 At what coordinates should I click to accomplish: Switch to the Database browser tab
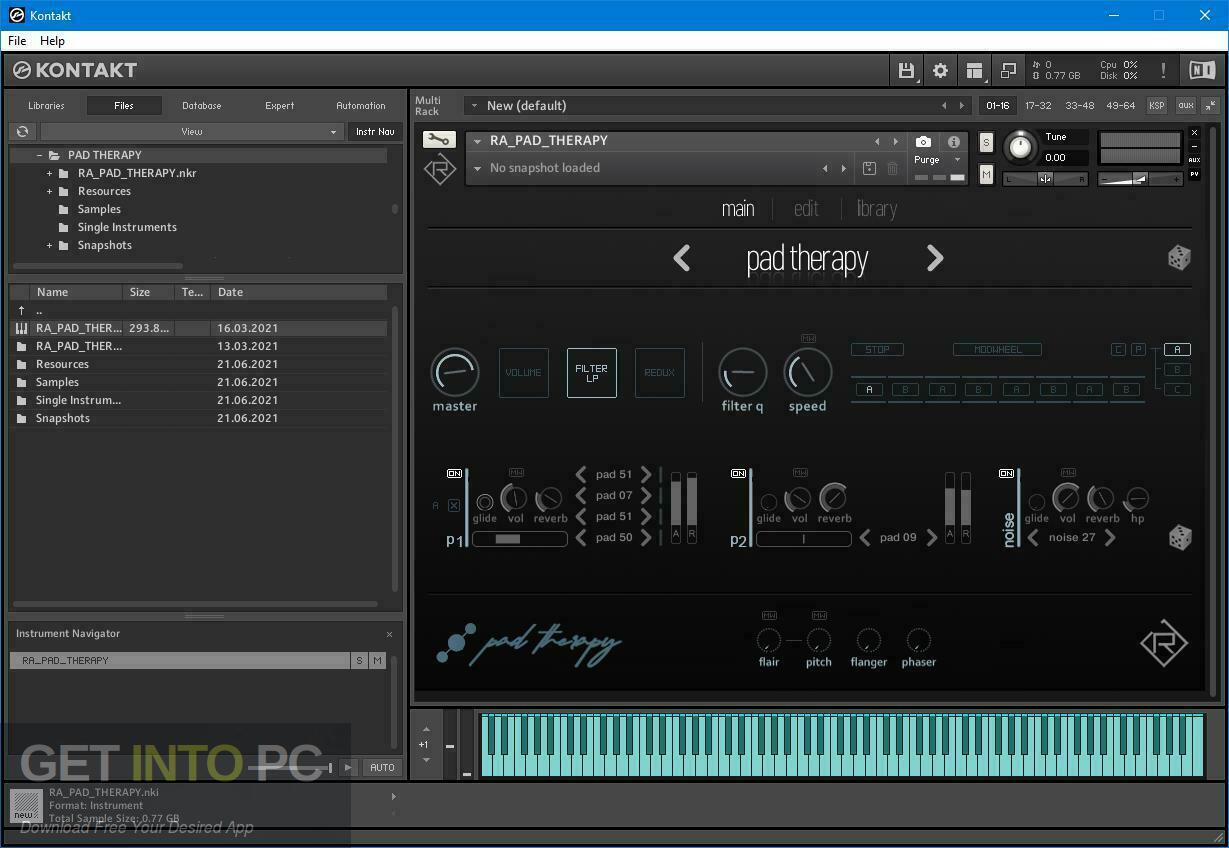[x=202, y=105]
